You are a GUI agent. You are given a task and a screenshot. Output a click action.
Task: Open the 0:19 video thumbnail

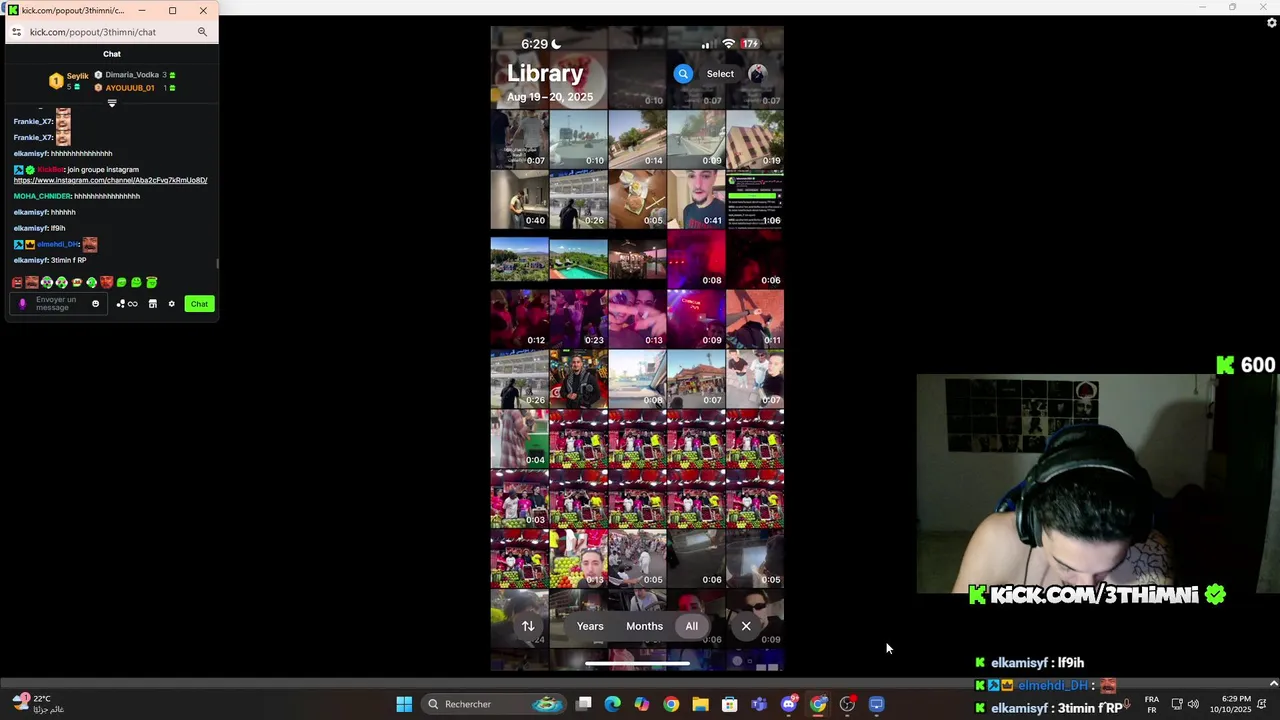click(755, 139)
